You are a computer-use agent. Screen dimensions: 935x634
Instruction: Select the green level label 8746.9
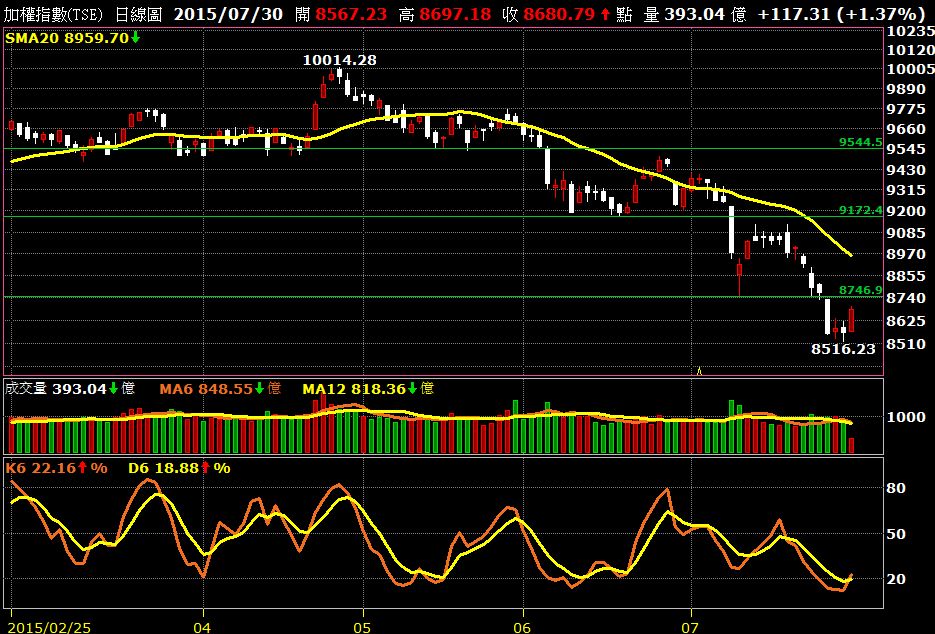pos(860,290)
